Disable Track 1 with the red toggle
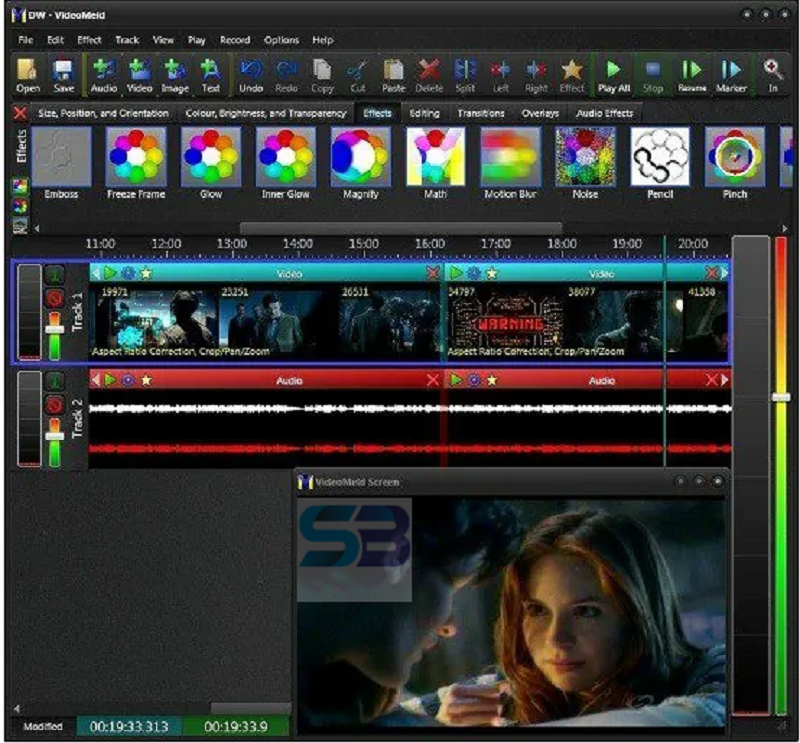Image resolution: width=800 pixels, height=743 pixels. coord(55,297)
